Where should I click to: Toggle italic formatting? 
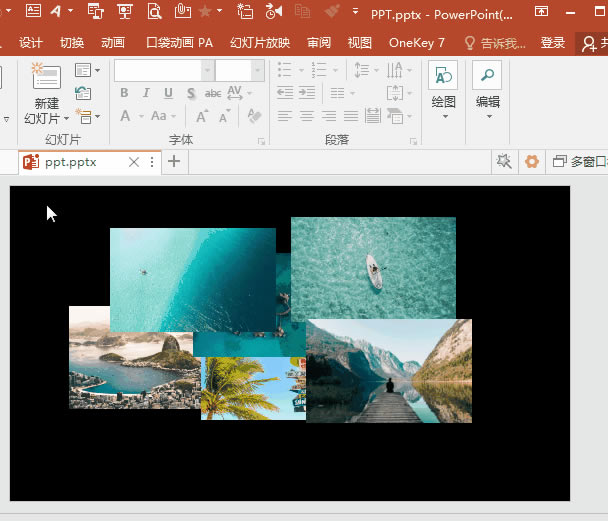pyautogui.click(x=145, y=93)
